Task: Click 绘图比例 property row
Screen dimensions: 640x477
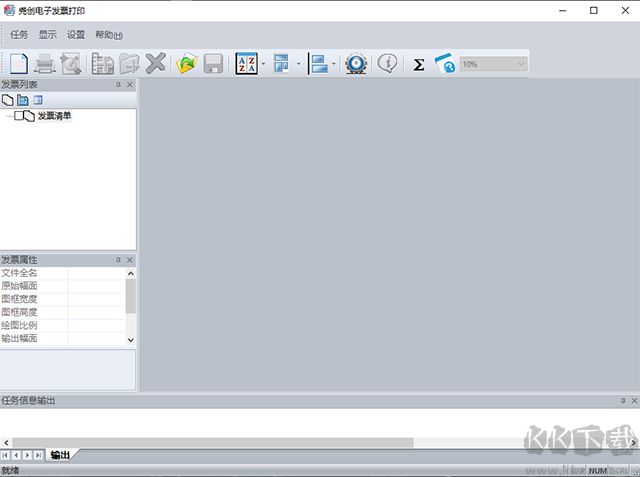Action: (x=63, y=325)
